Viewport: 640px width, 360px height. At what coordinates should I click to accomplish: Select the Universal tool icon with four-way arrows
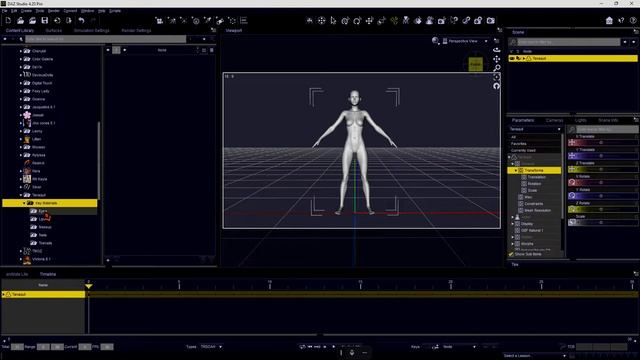point(322,20)
